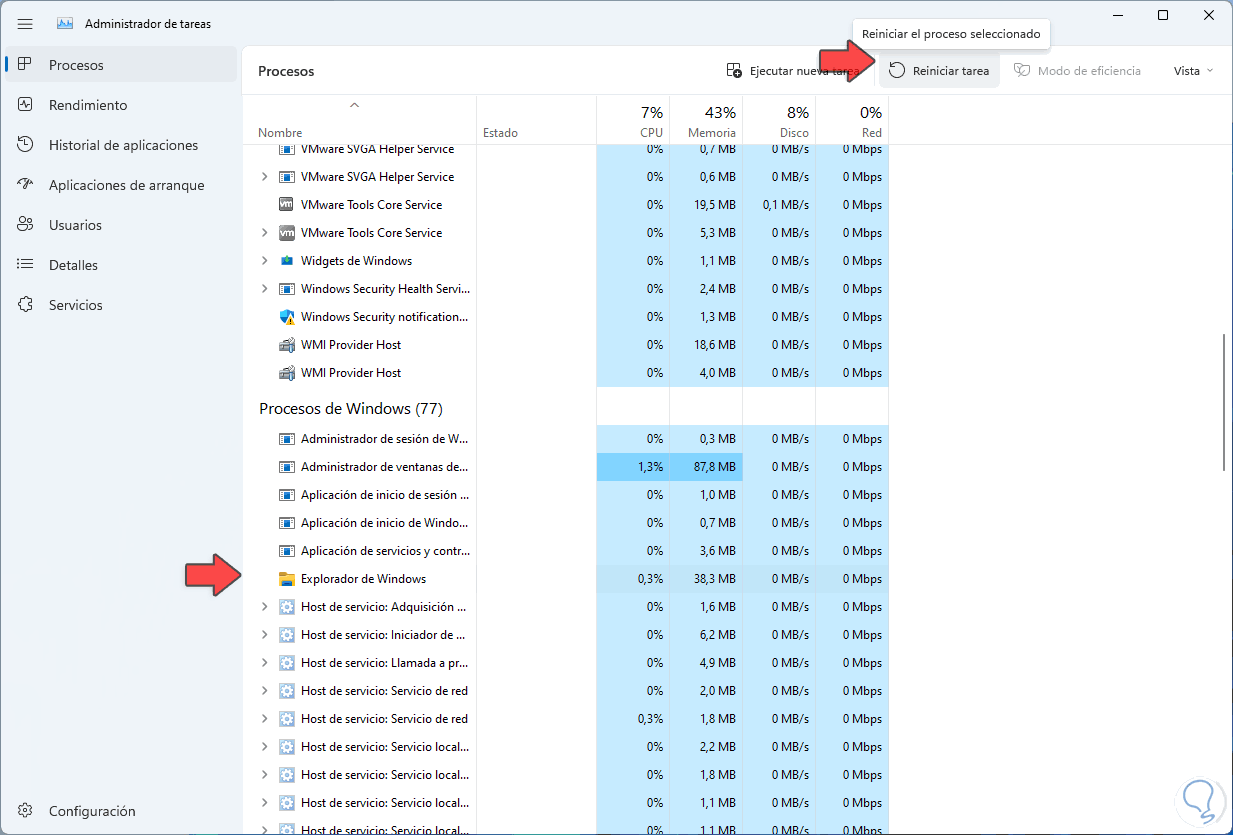The image size is (1233, 835).
Task: Open the Usuarios page
Action: 121,225
